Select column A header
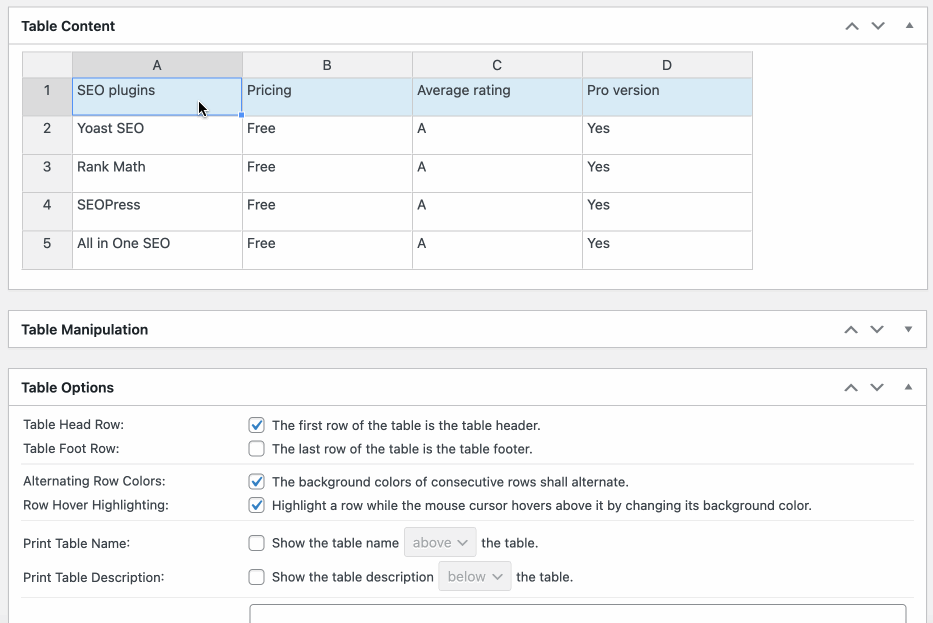The image size is (933, 623). coord(157,65)
